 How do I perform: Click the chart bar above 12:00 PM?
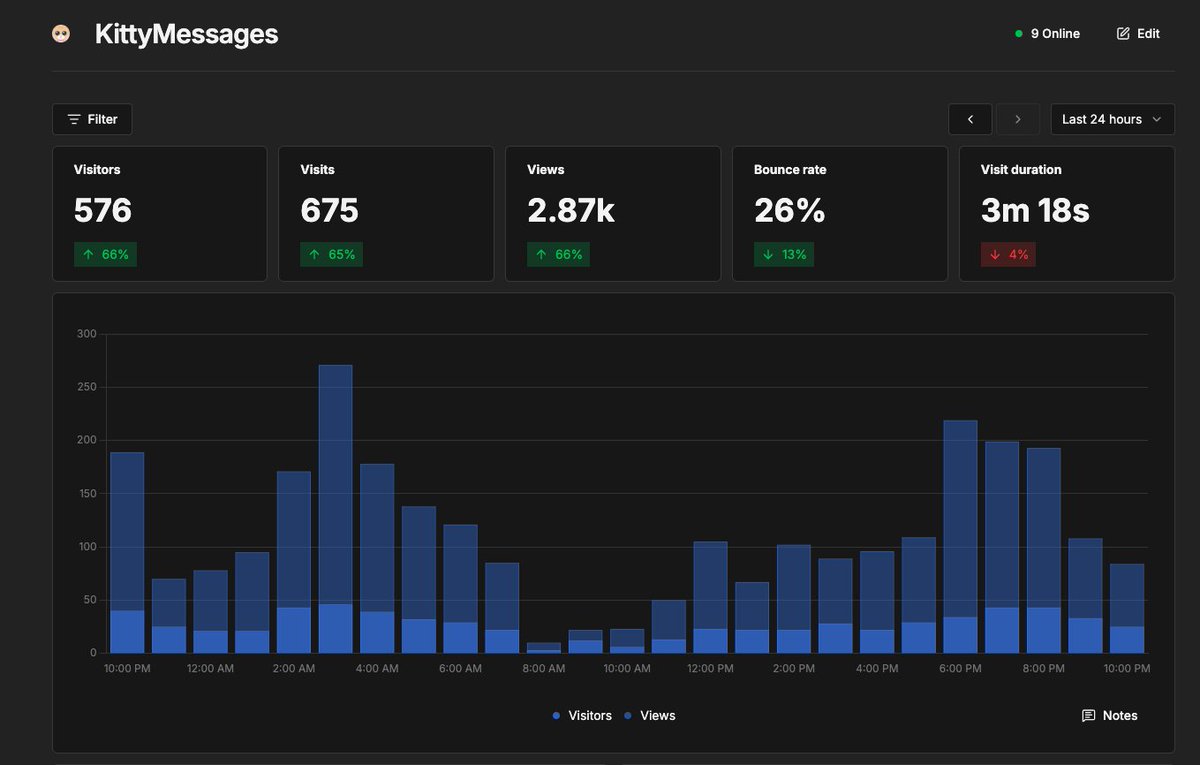(x=711, y=597)
